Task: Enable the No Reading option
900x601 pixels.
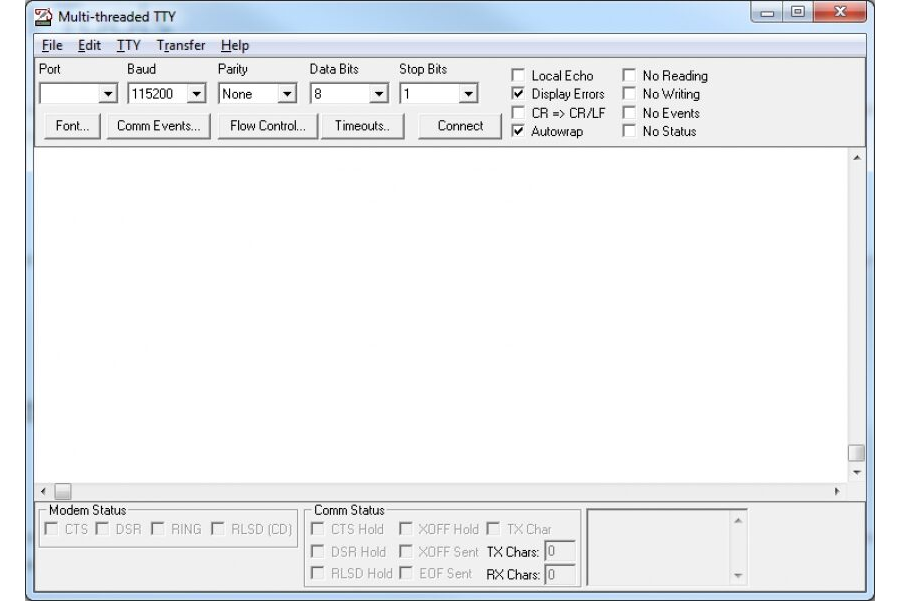Action: tap(628, 75)
